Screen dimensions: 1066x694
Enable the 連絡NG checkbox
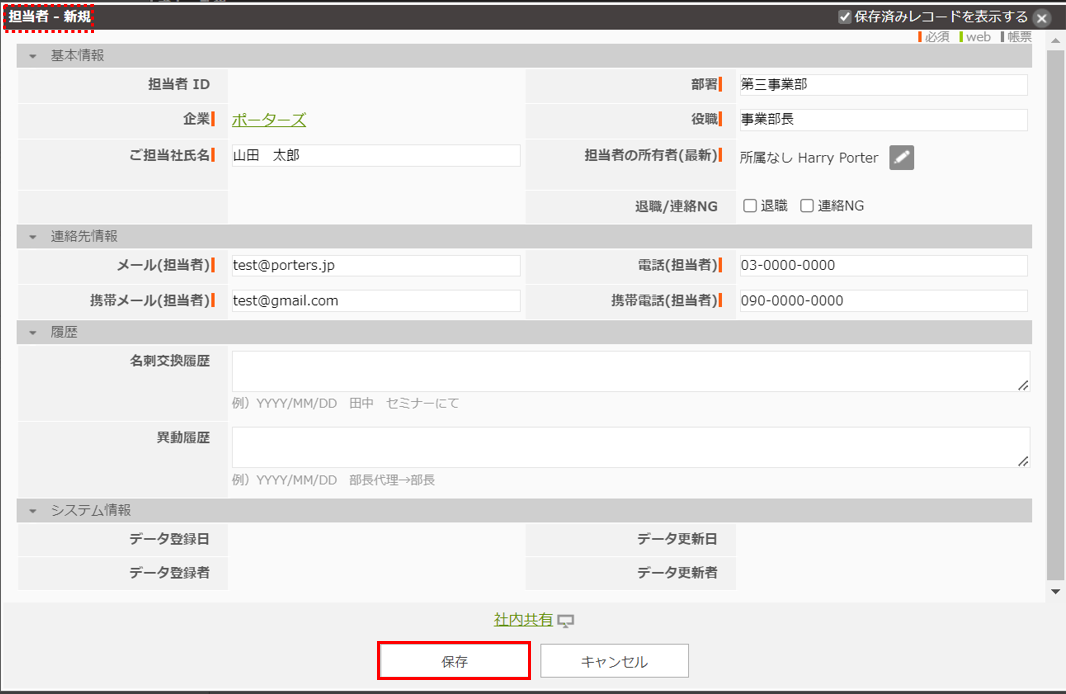coord(807,206)
